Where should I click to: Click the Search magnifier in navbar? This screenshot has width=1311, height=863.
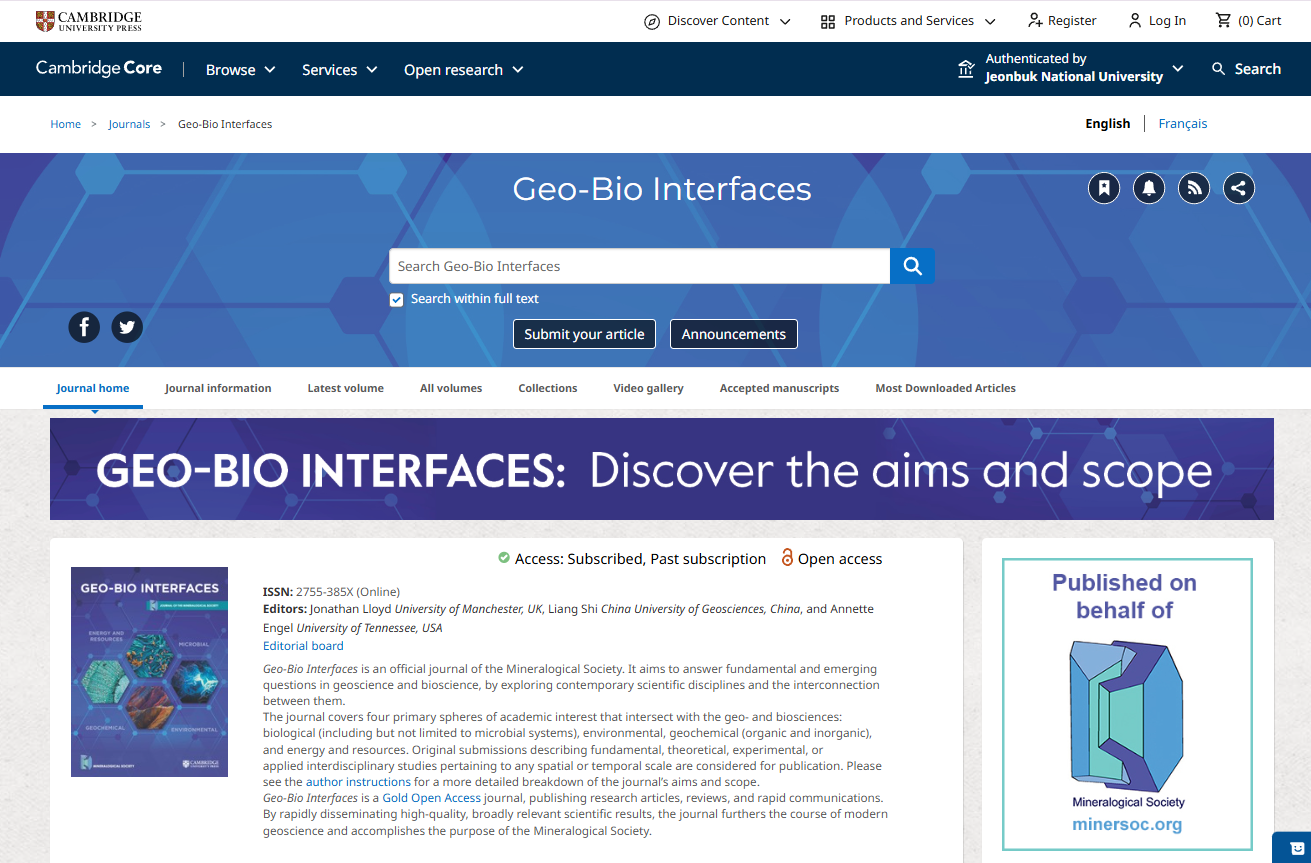pos(1218,69)
